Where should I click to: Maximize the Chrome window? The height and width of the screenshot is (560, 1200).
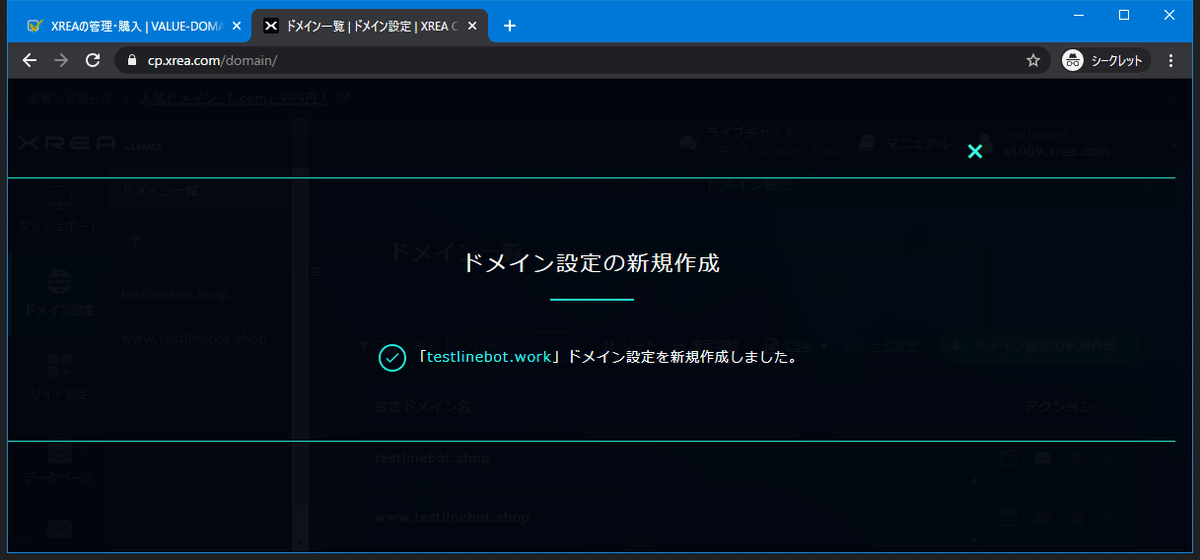pyautogui.click(x=1124, y=14)
